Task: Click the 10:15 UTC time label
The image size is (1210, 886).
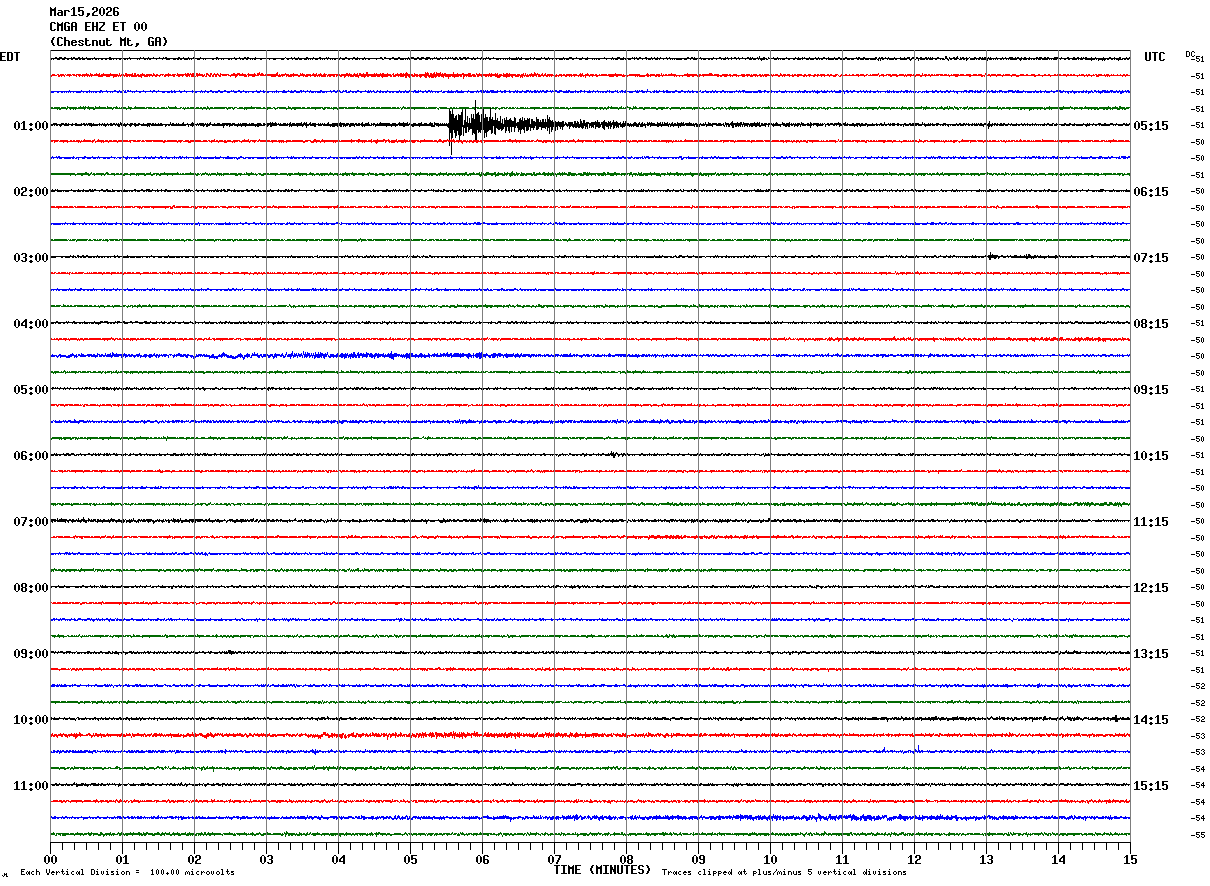Action: (x=1150, y=456)
